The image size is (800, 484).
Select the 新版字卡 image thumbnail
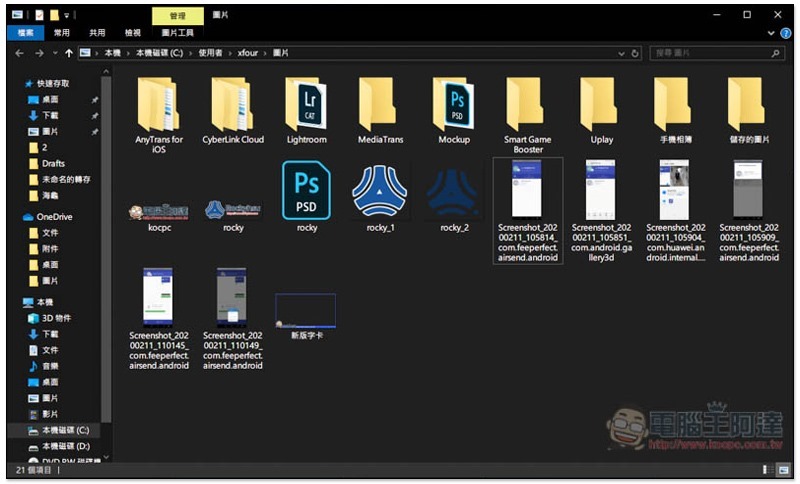306,312
